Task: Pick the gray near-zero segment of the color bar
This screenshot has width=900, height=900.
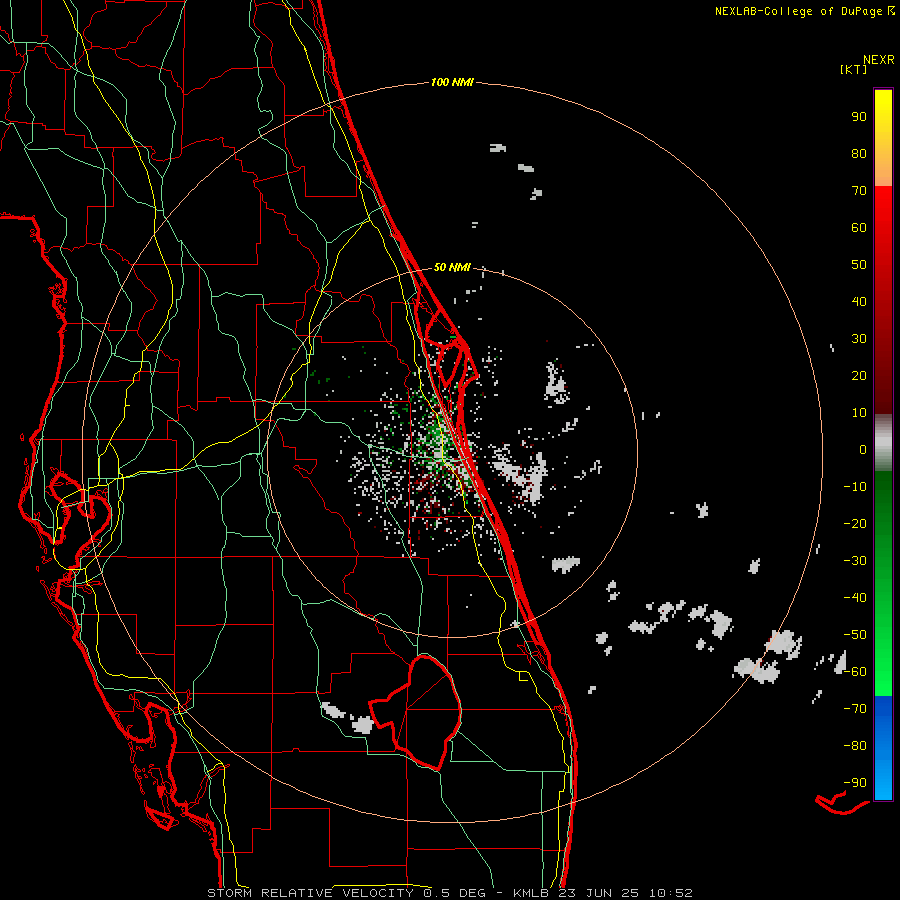Action: [x=883, y=443]
